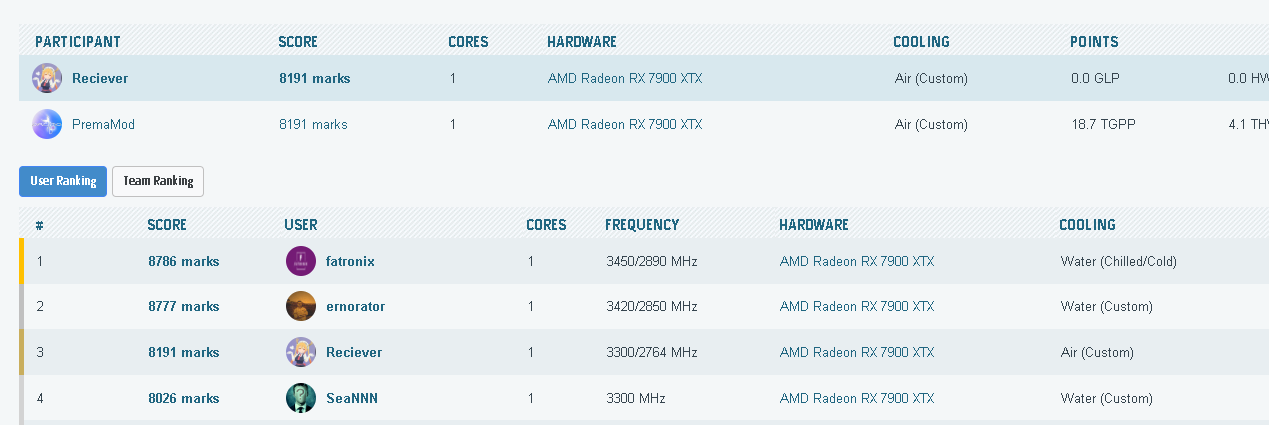Sort by the SCORE column header in the ranking
Image resolution: width=1269 pixels, height=425 pixels.
[x=167, y=225]
